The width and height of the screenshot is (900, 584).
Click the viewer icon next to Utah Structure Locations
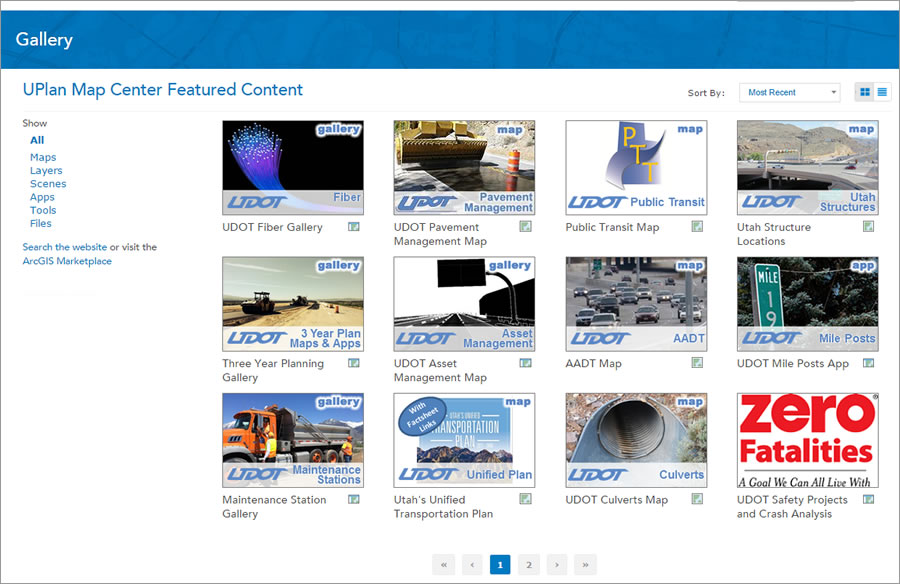[x=868, y=227]
